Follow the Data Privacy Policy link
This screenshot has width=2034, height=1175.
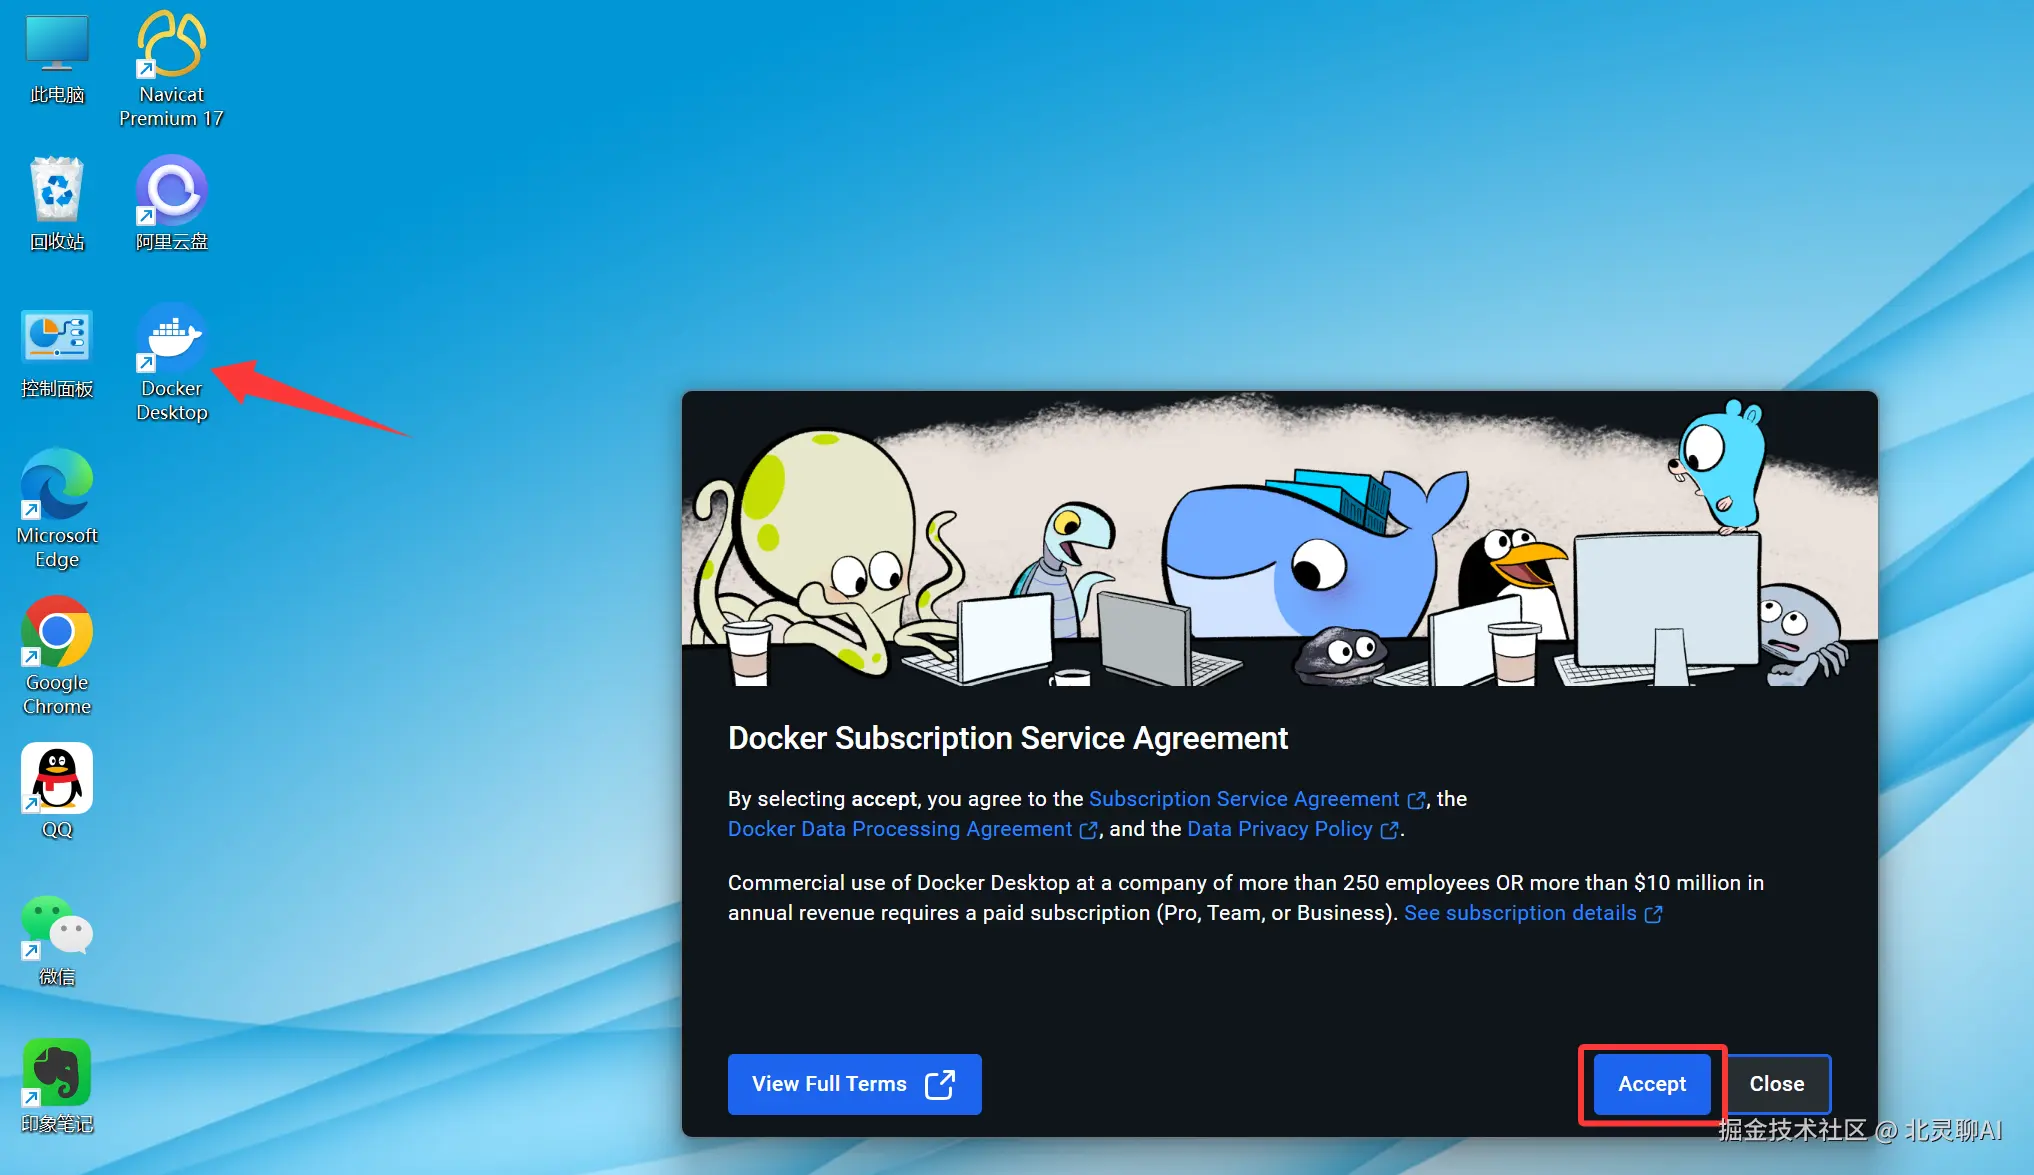click(1279, 829)
